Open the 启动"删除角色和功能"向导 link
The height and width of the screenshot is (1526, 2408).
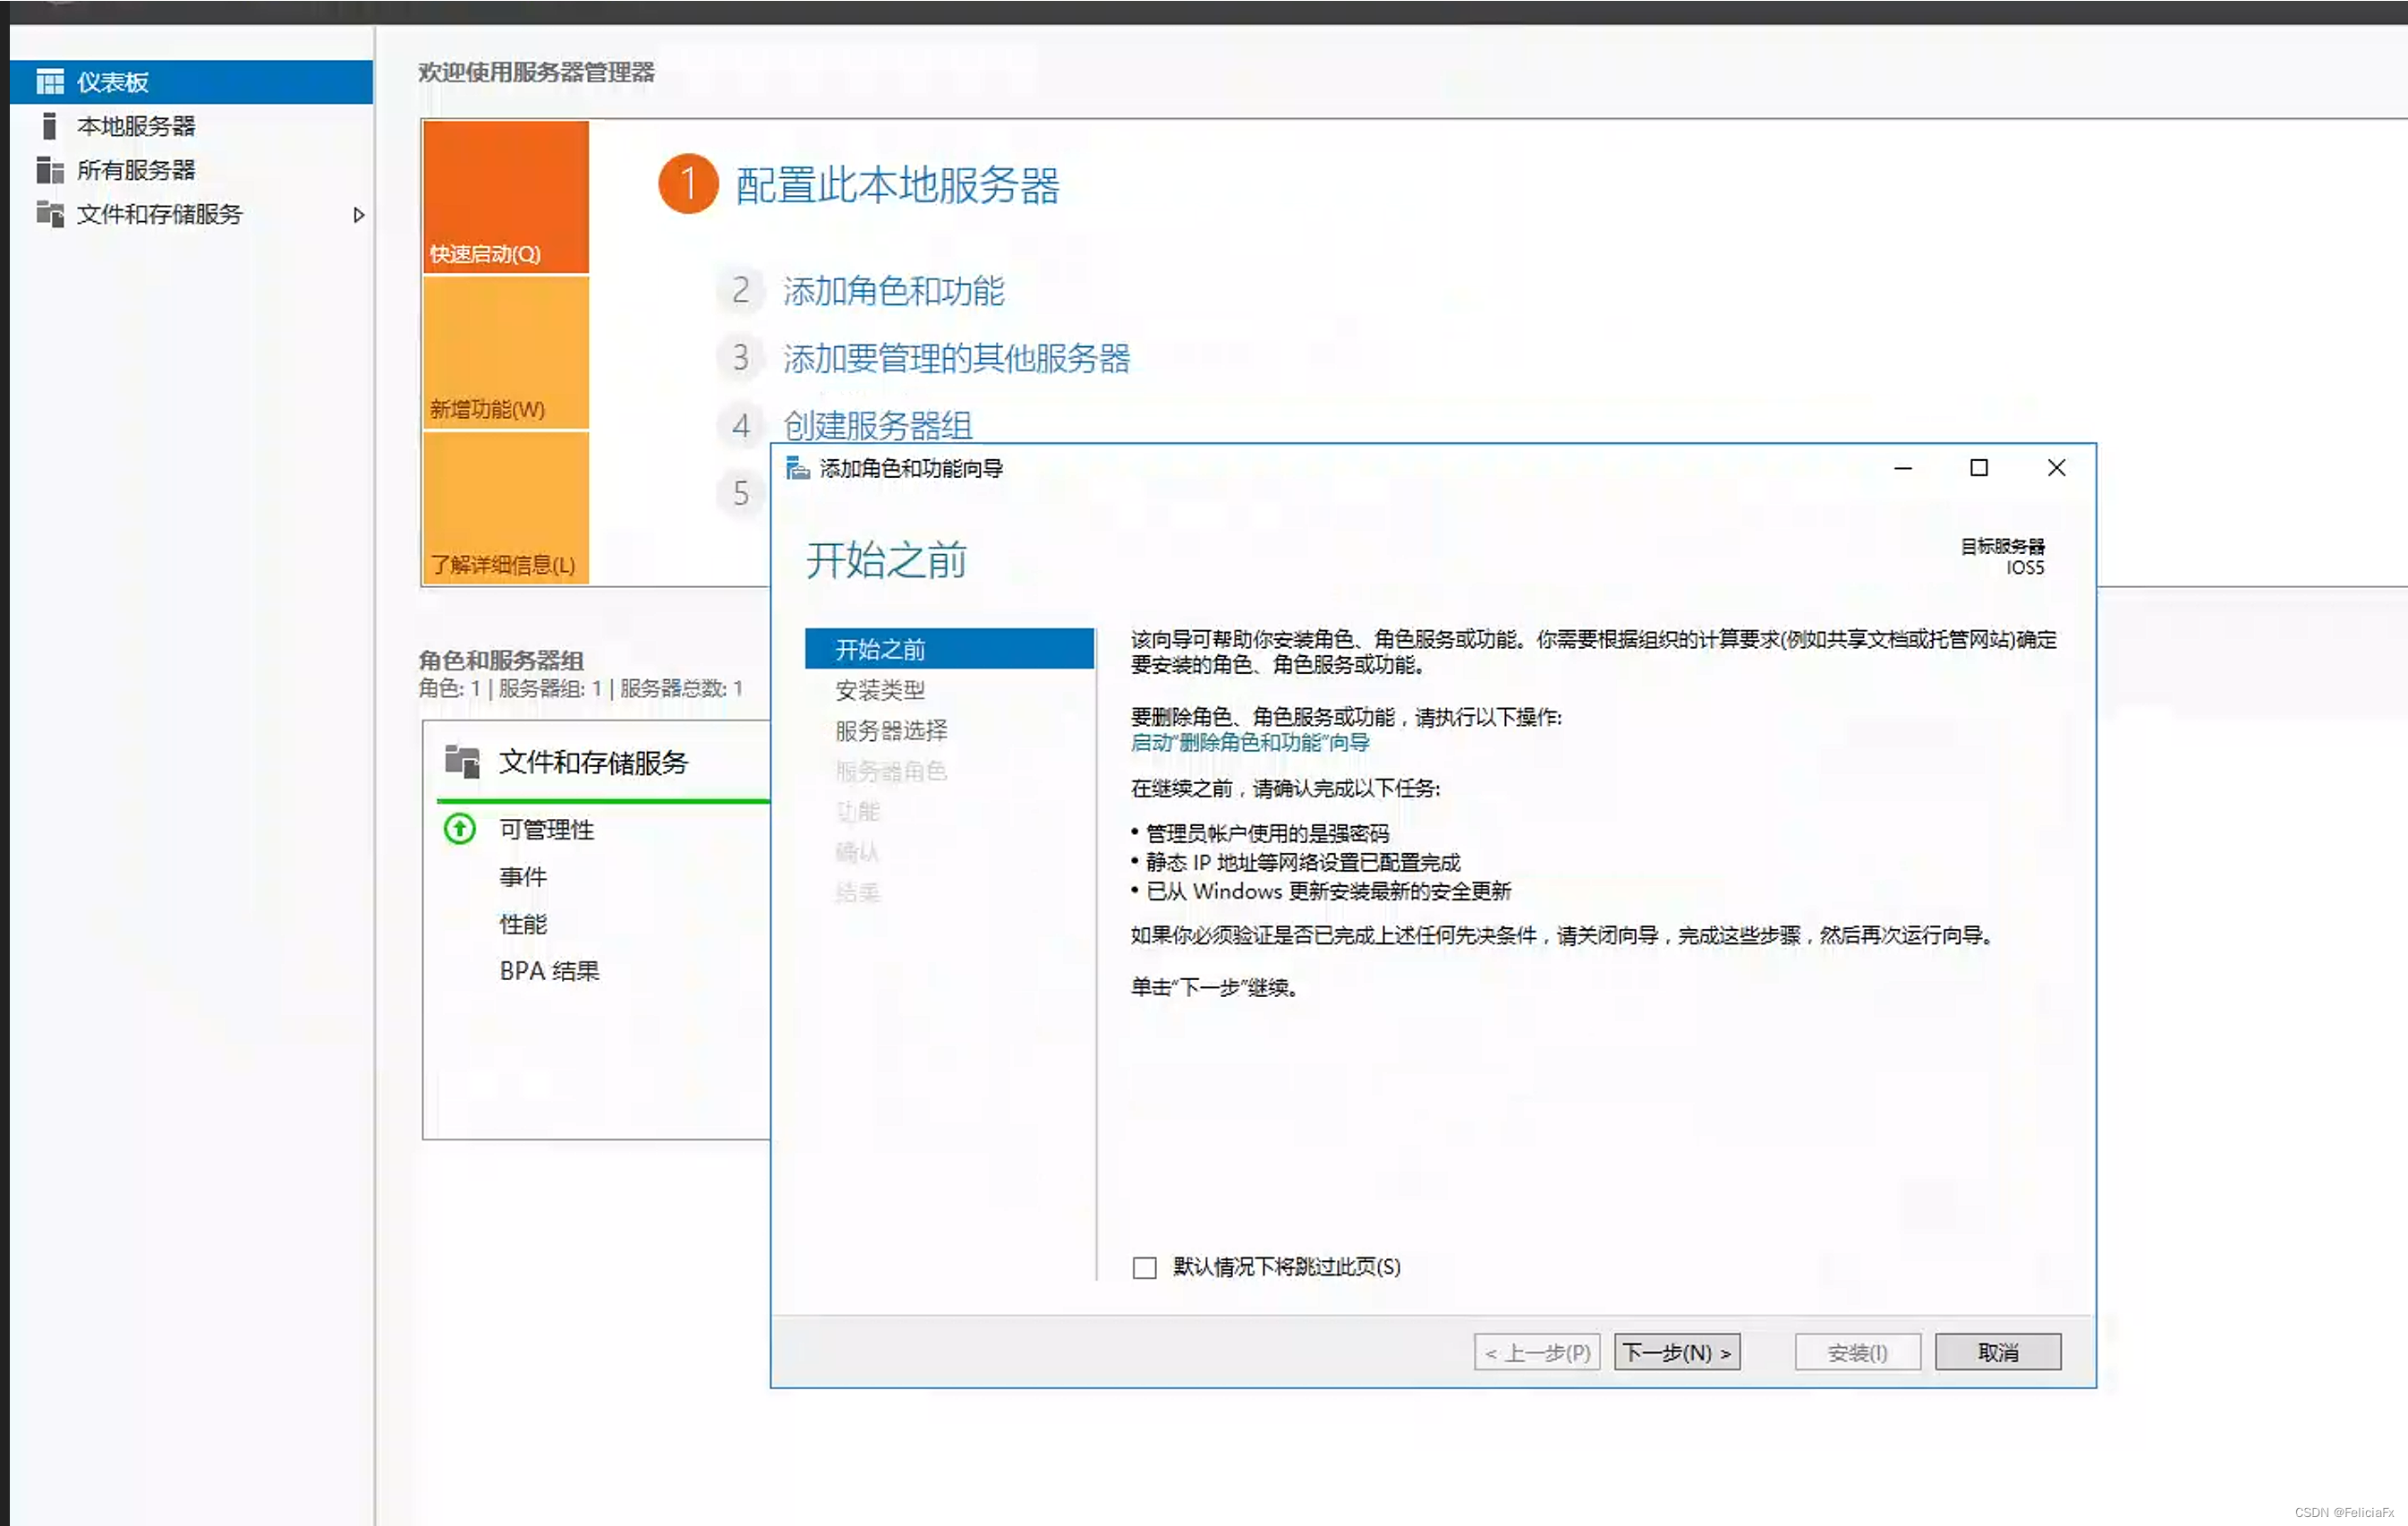coord(1250,742)
